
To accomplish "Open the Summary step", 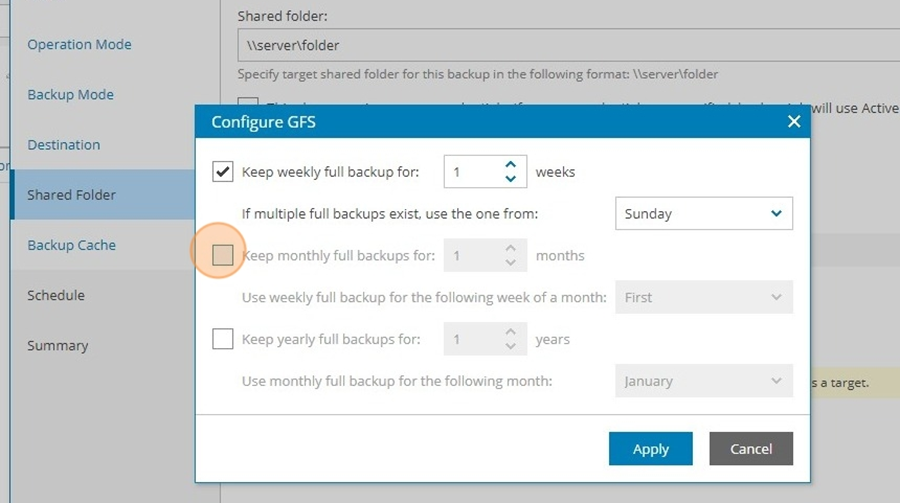I will point(57,346).
